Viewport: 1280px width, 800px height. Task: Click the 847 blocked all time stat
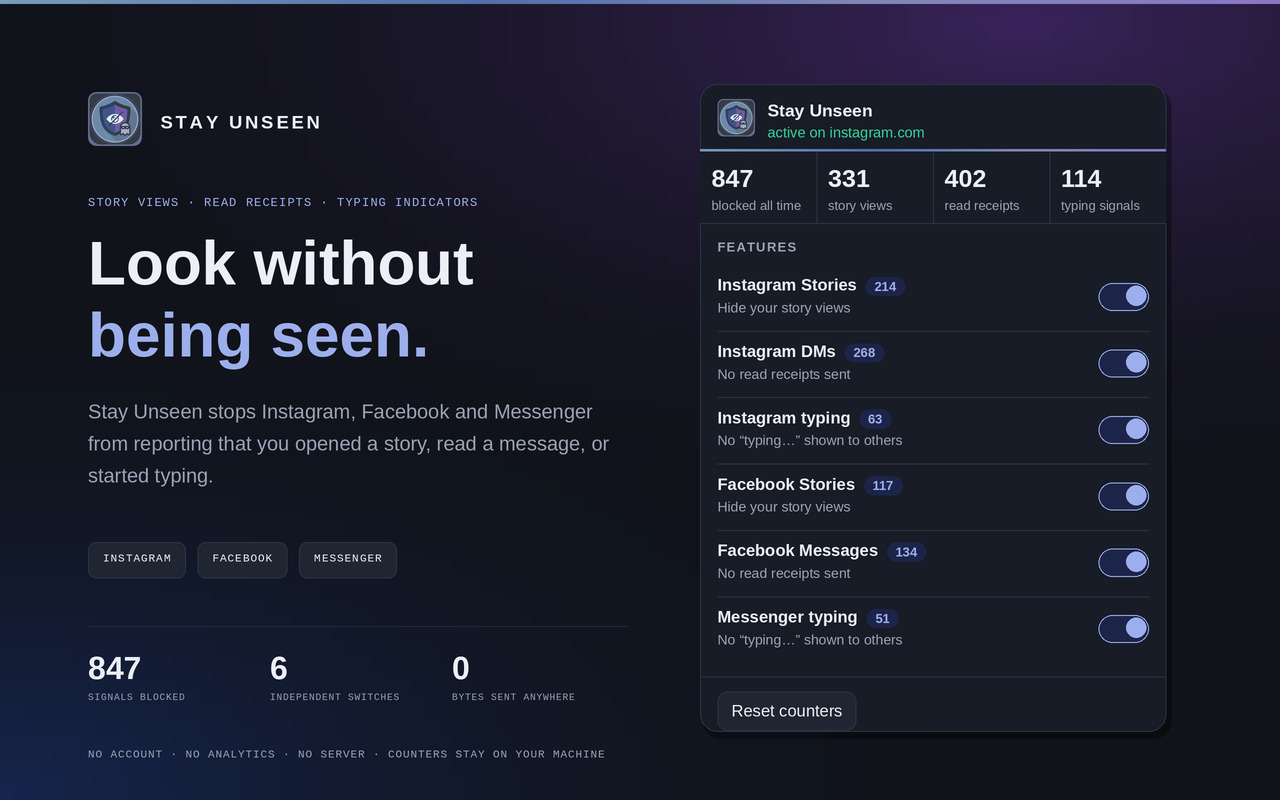(x=758, y=188)
